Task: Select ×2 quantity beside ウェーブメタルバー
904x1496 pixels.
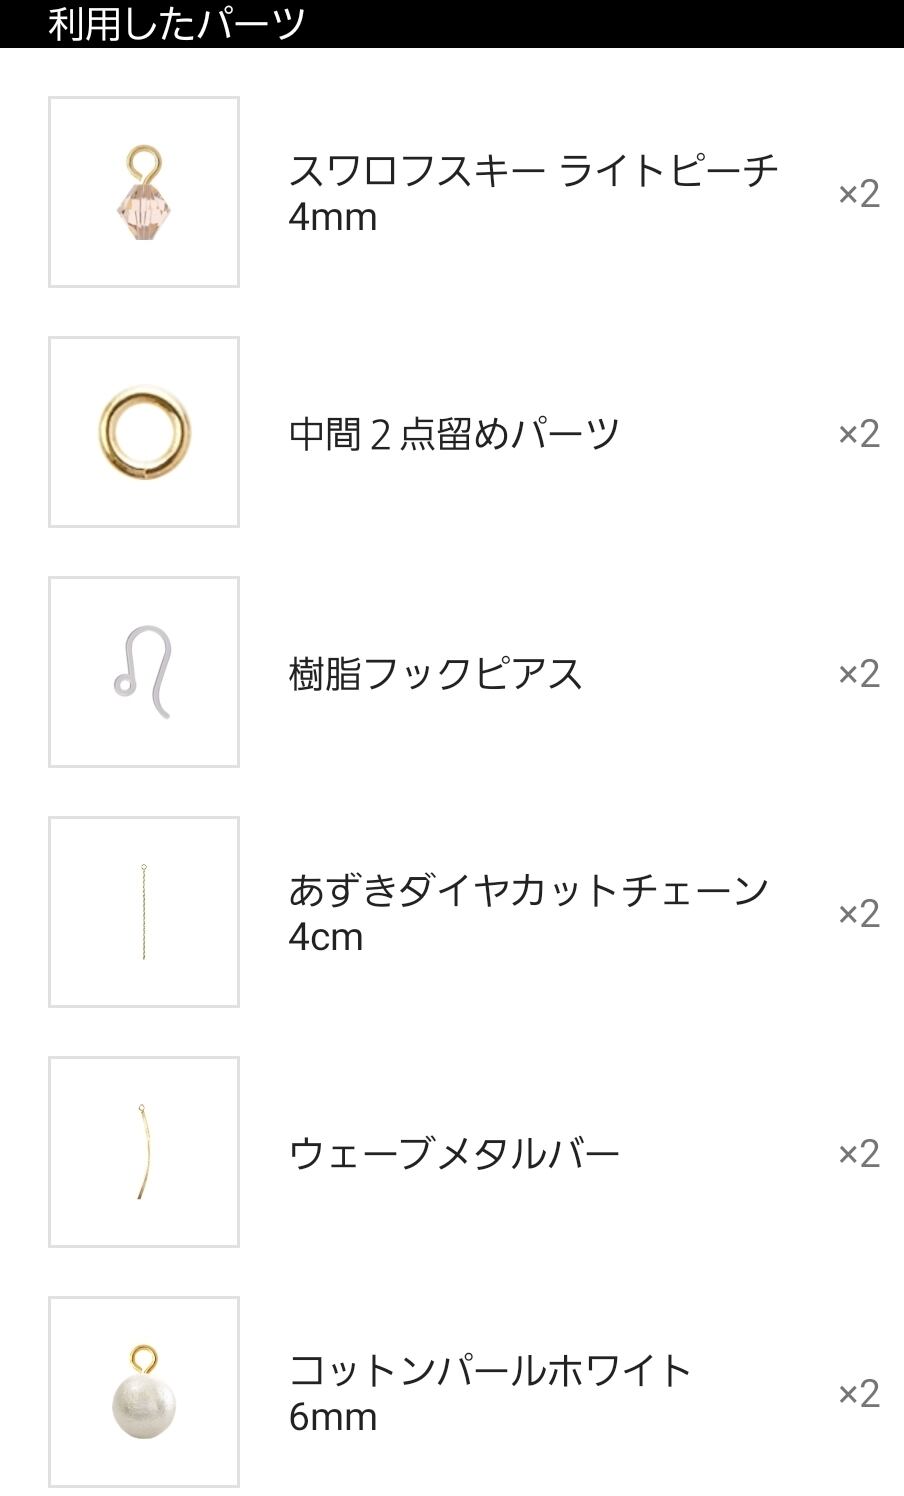Action: (x=859, y=1153)
